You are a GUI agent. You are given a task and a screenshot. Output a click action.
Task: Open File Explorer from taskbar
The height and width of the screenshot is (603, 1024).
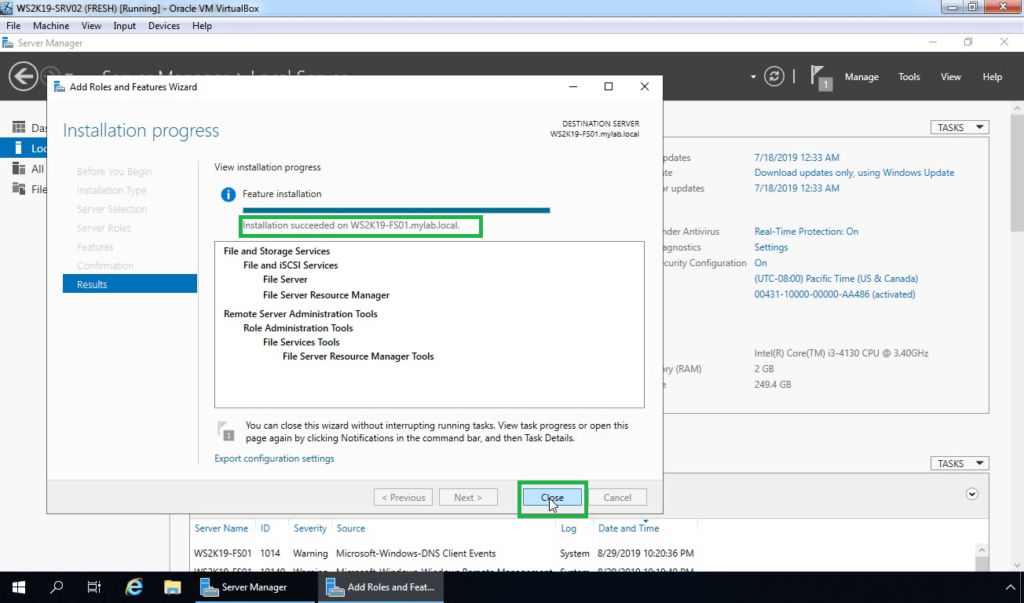tap(172, 587)
